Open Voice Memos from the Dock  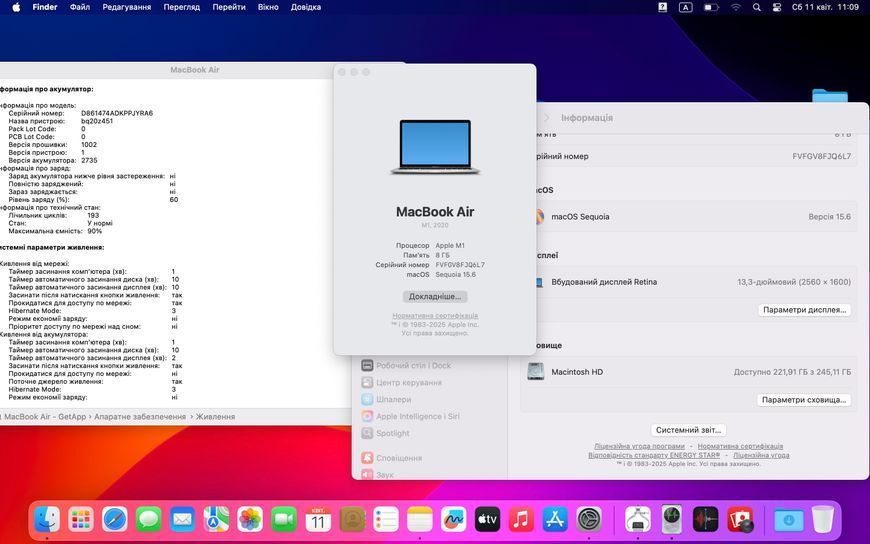pos(706,520)
